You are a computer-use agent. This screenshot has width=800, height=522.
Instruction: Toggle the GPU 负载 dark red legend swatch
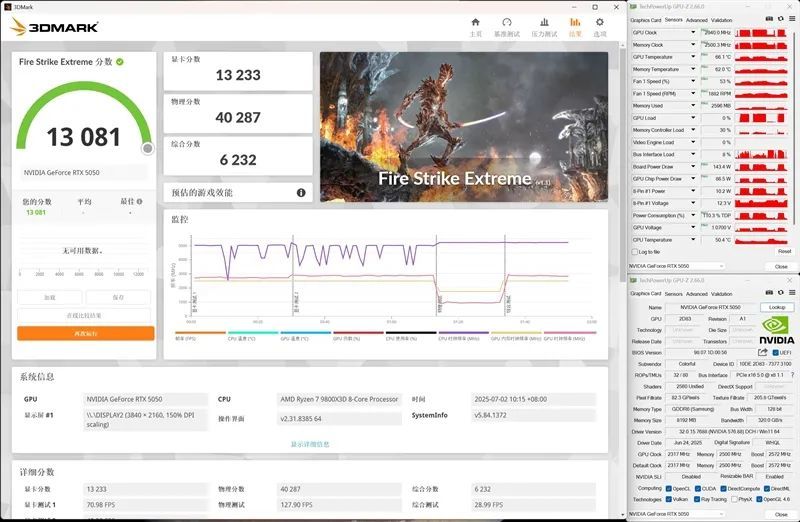coord(358,333)
